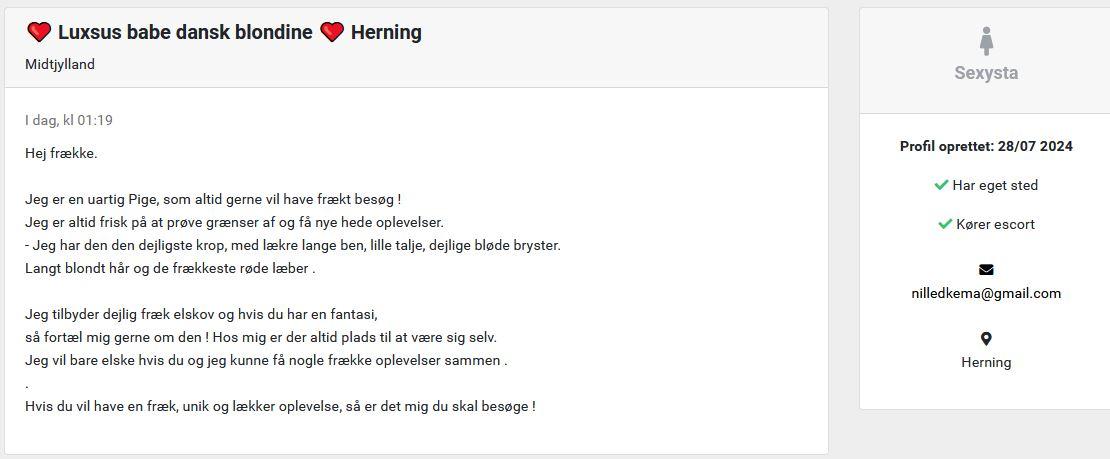
Task: Click the Kører escort label
Action: click(x=995, y=225)
